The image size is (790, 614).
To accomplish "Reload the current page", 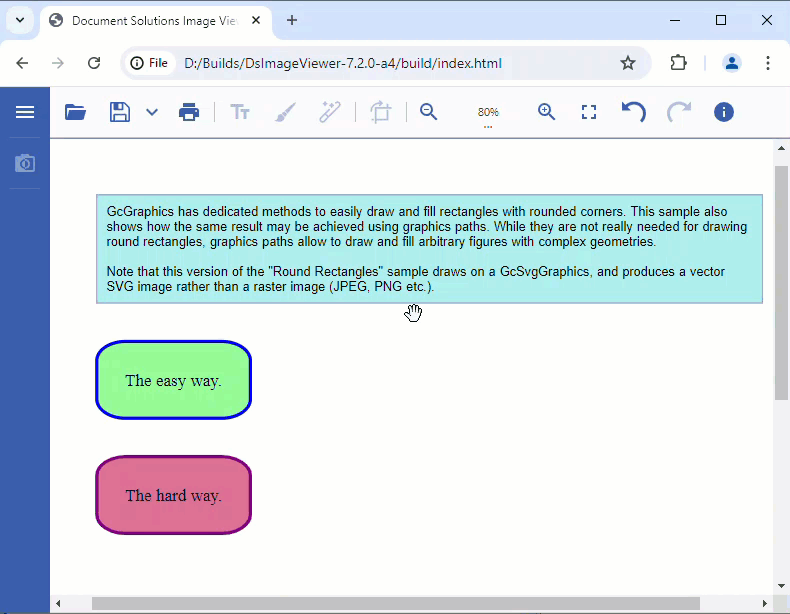I will point(94,63).
